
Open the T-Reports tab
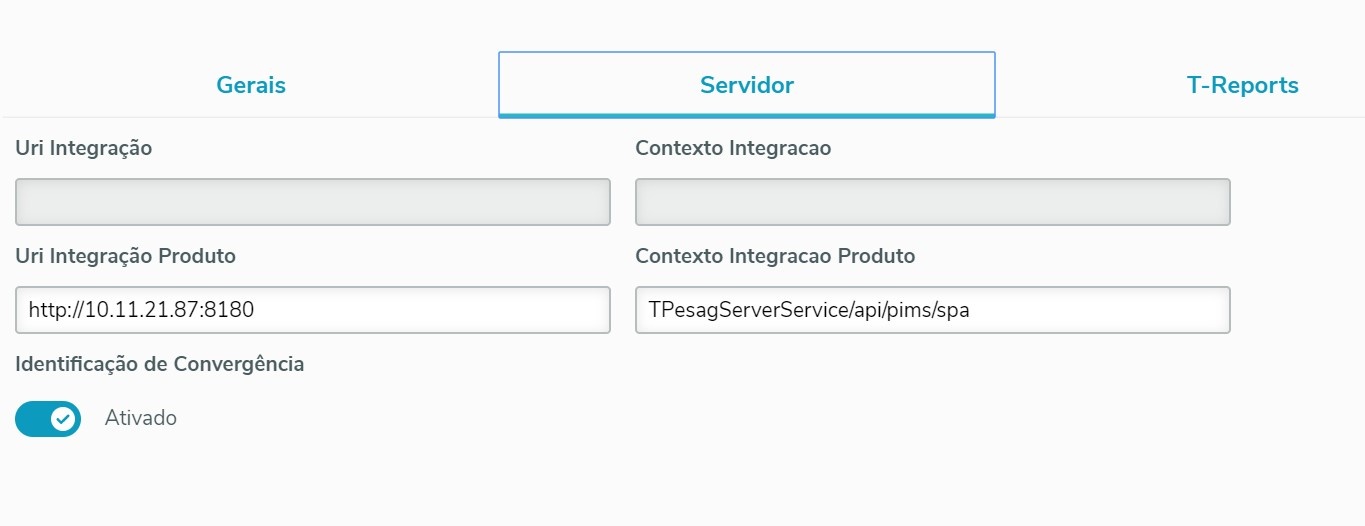tap(1242, 85)
